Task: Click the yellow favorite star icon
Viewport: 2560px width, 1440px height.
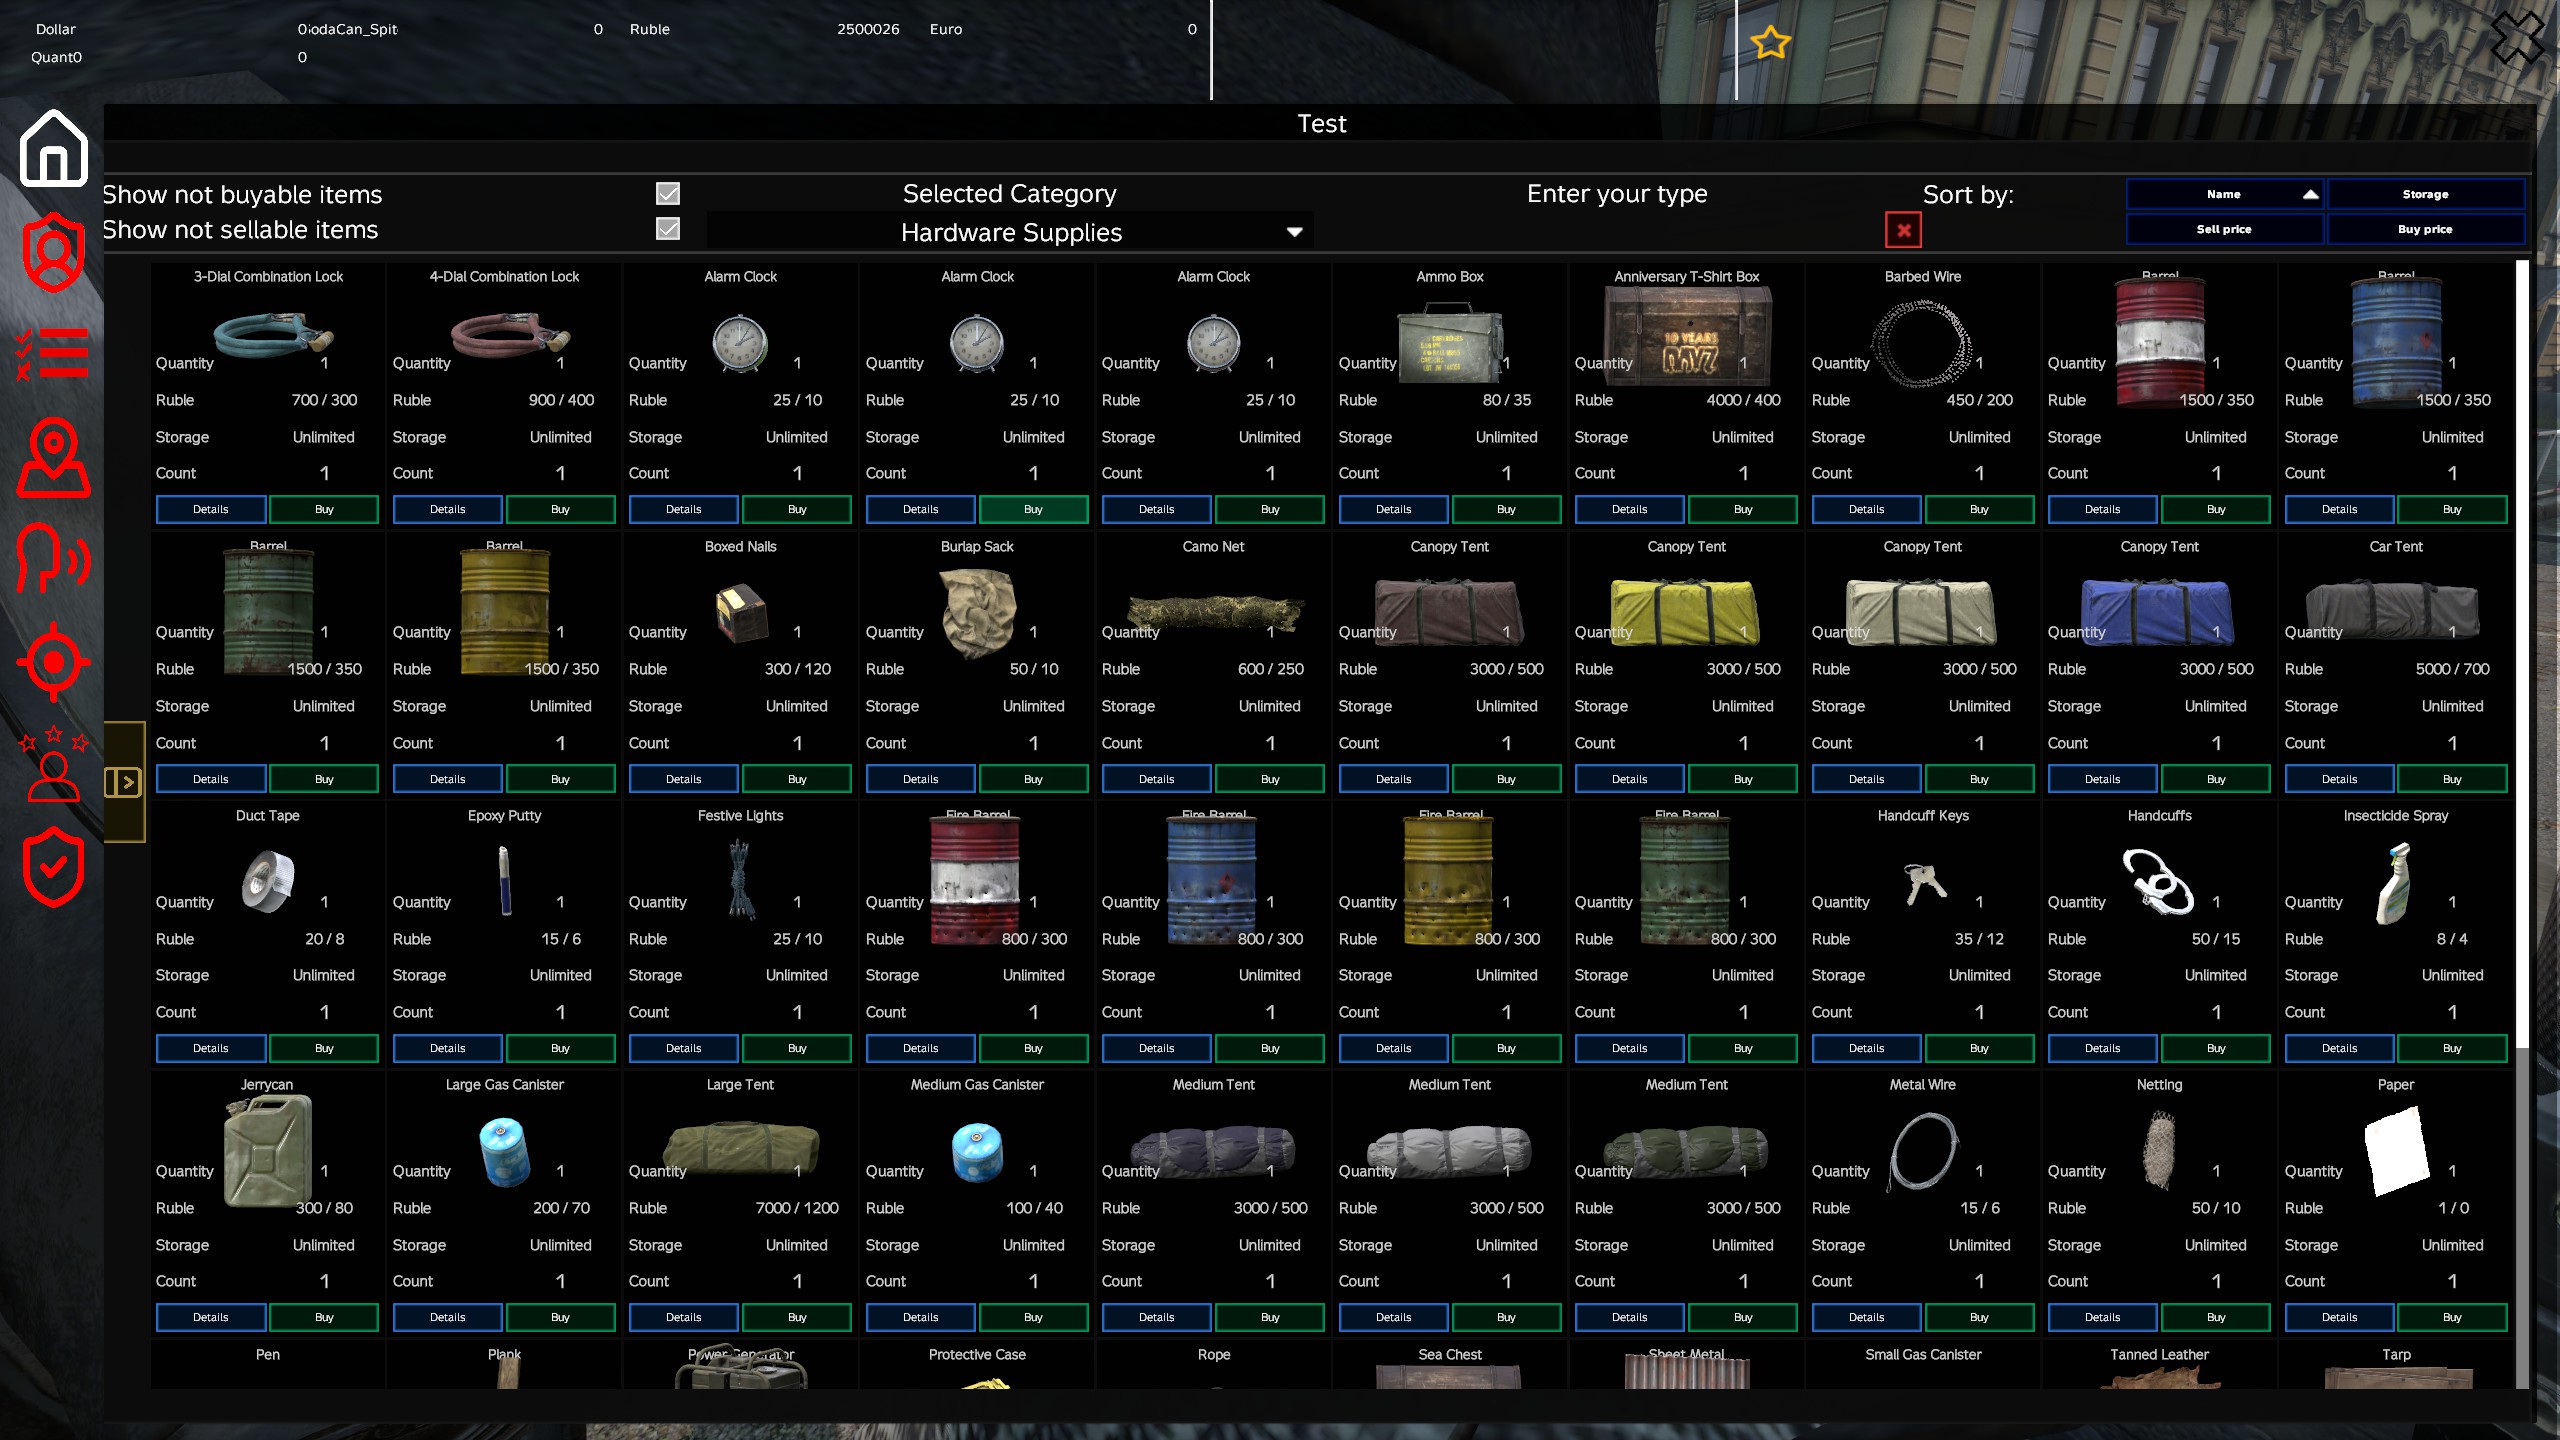Action: pyautogui.click(x=1770, y=42)
